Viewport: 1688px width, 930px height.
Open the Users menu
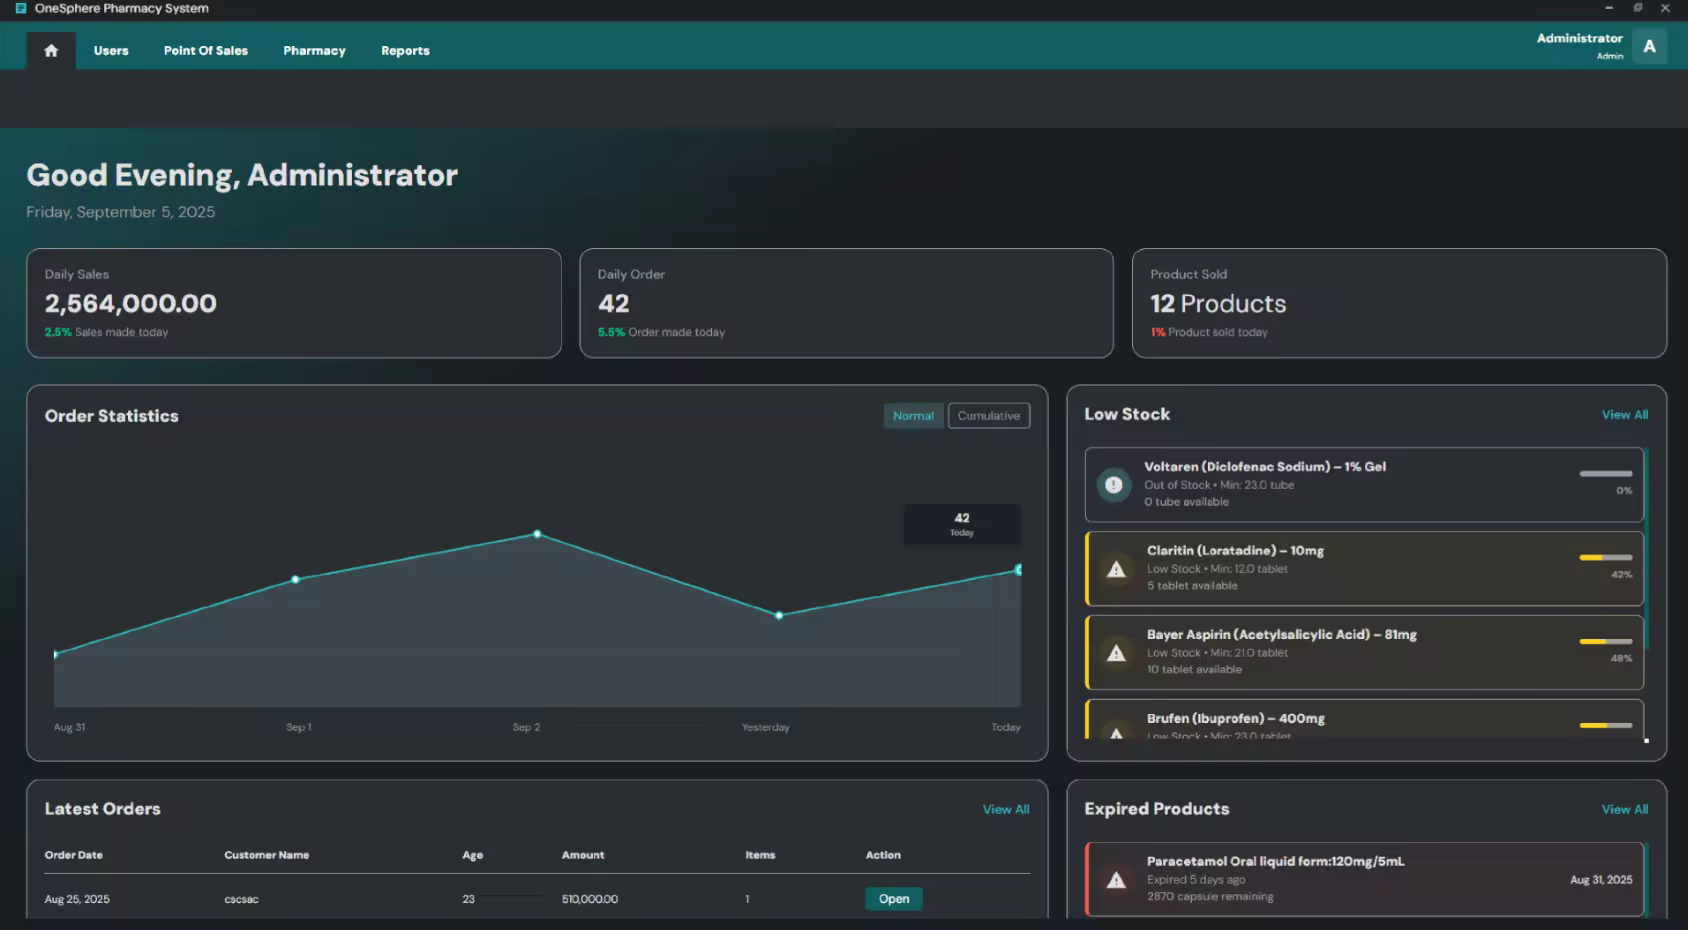pyautogui.click(x=111, y=51)
